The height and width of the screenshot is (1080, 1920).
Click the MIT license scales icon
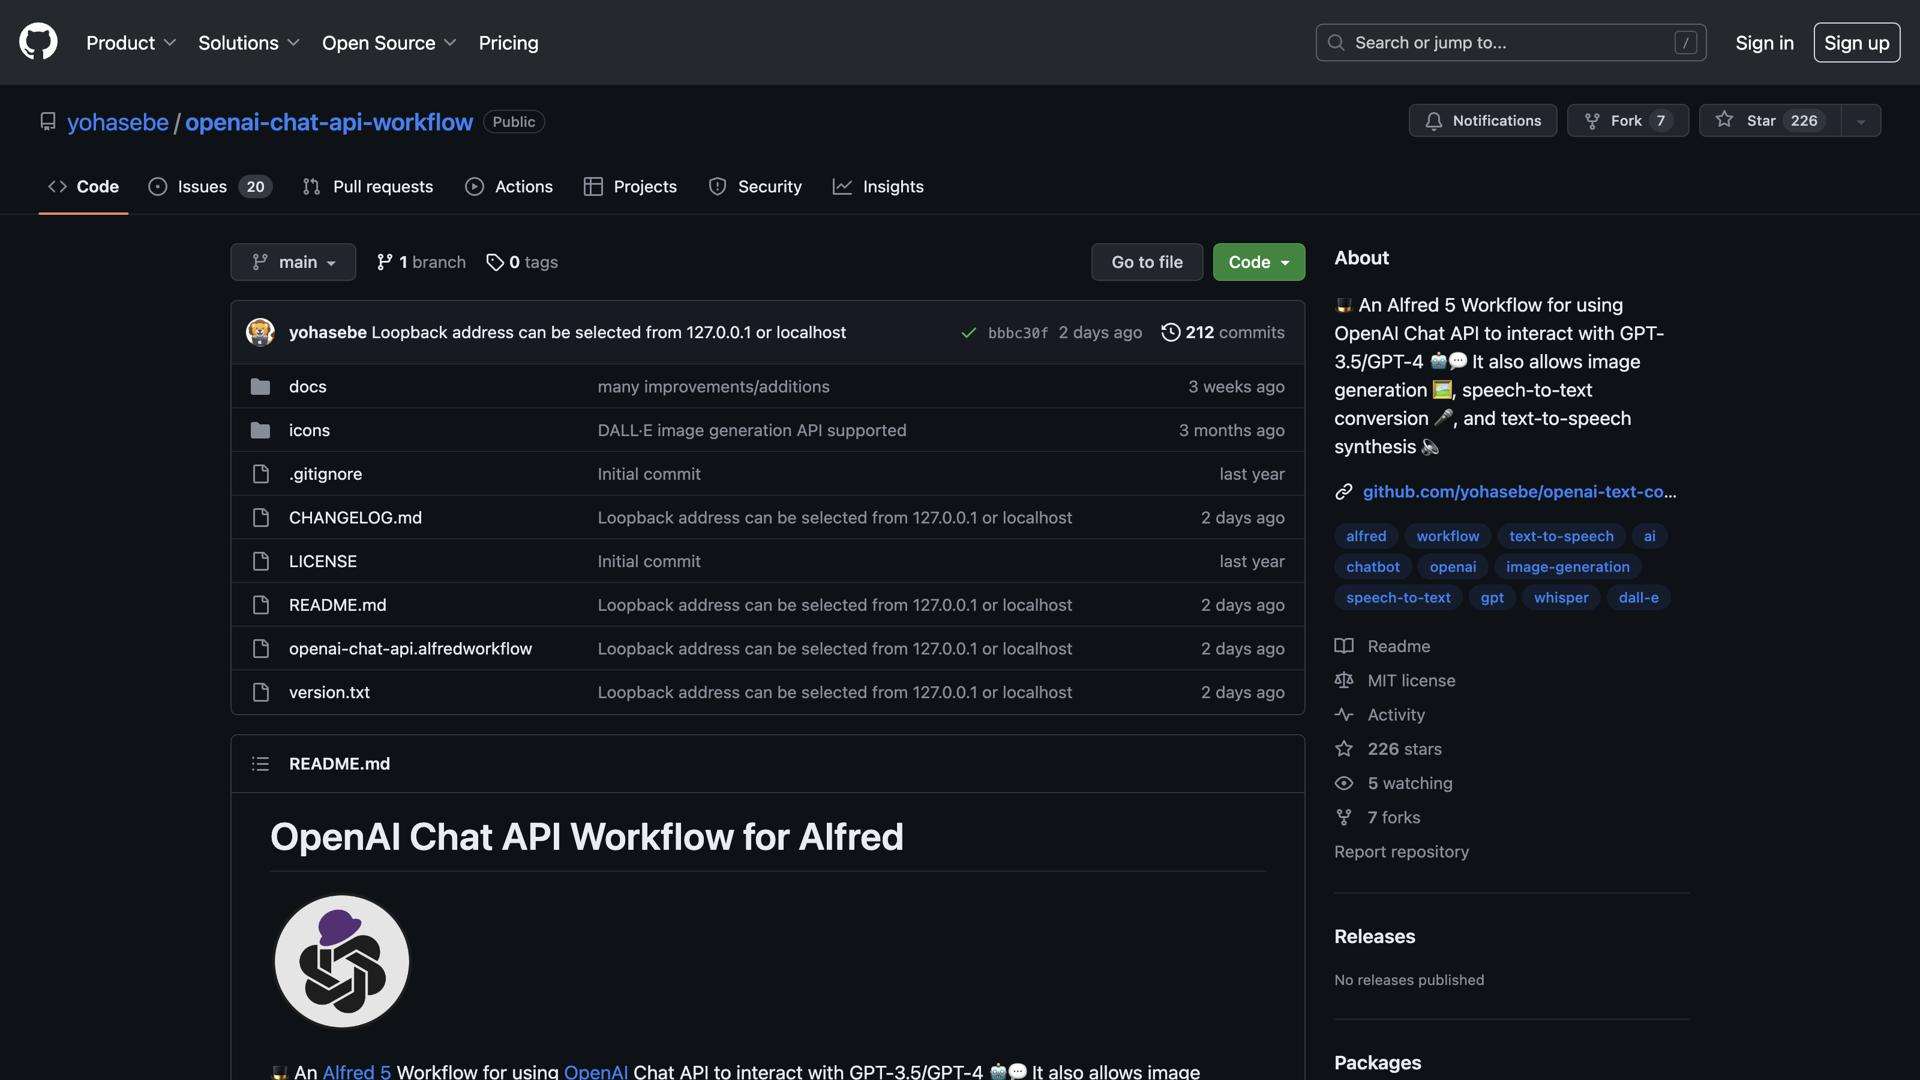pos(1344,680)
